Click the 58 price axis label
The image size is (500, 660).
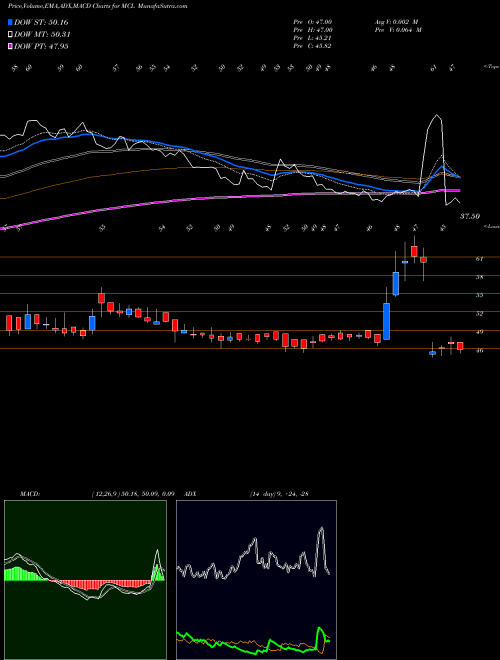point(479,277)
